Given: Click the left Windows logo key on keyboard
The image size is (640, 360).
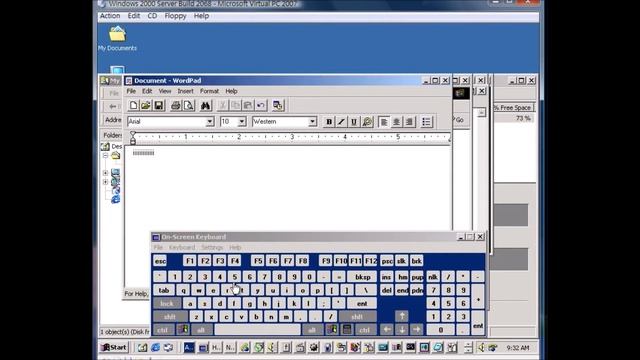Looking at the screenshot, I should 182,329.
